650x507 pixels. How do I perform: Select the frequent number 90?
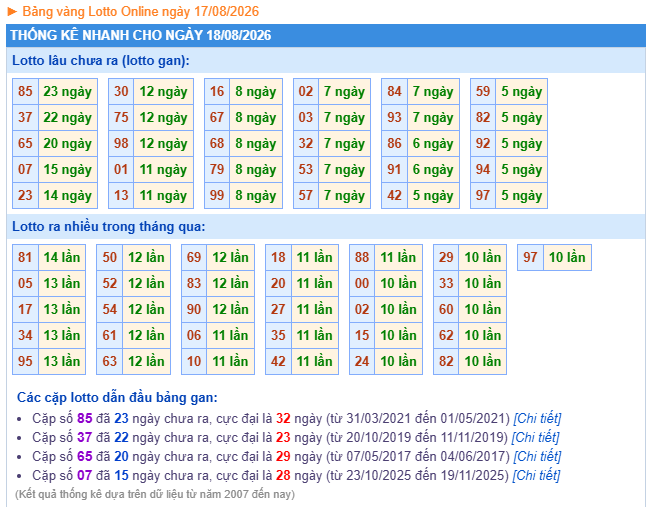194,309
